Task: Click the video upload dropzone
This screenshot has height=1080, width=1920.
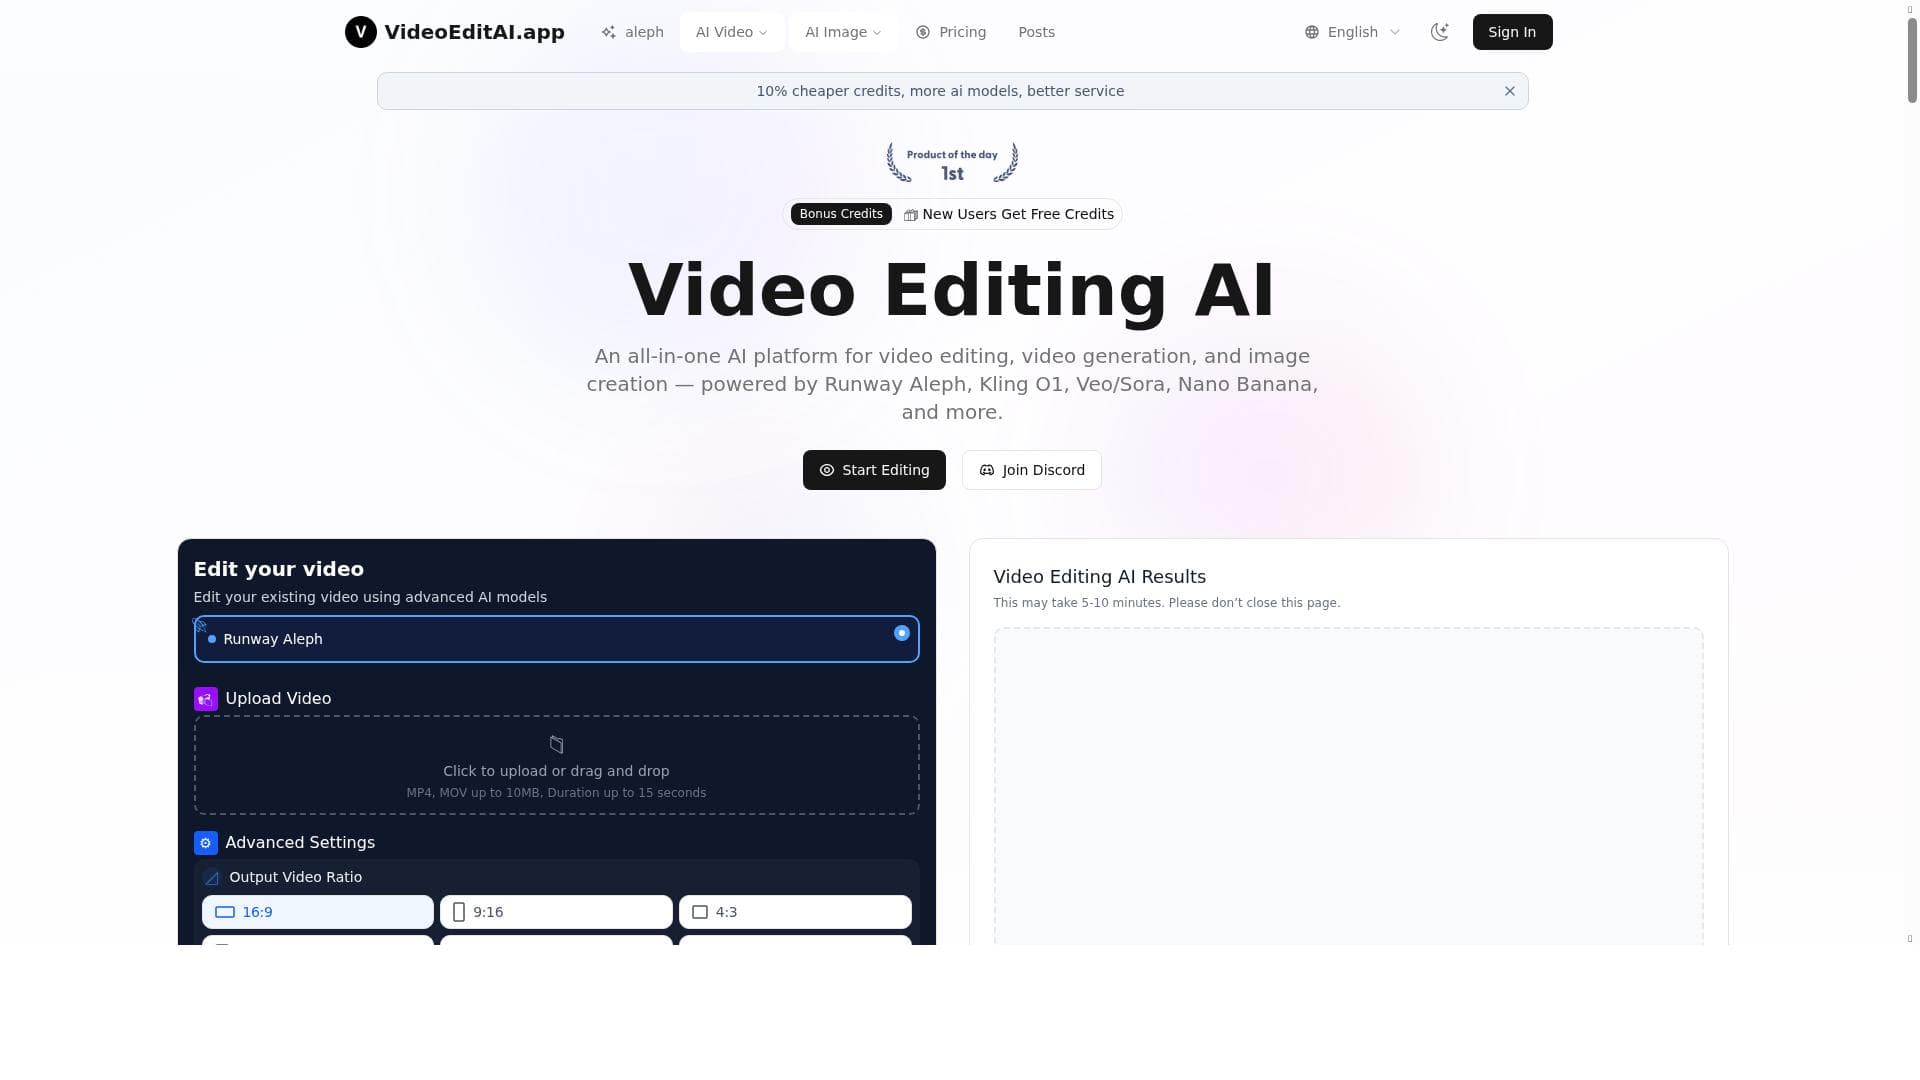Action: click(x=557, y=765)
